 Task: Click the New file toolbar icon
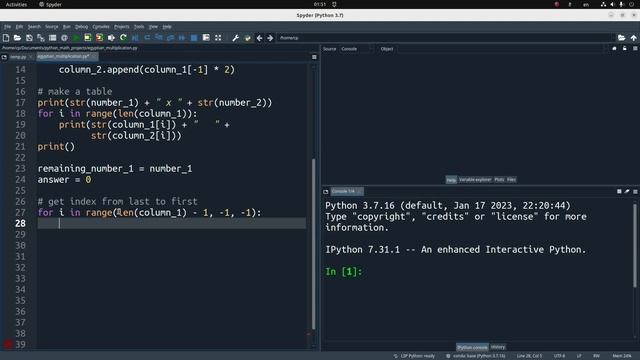6,38
